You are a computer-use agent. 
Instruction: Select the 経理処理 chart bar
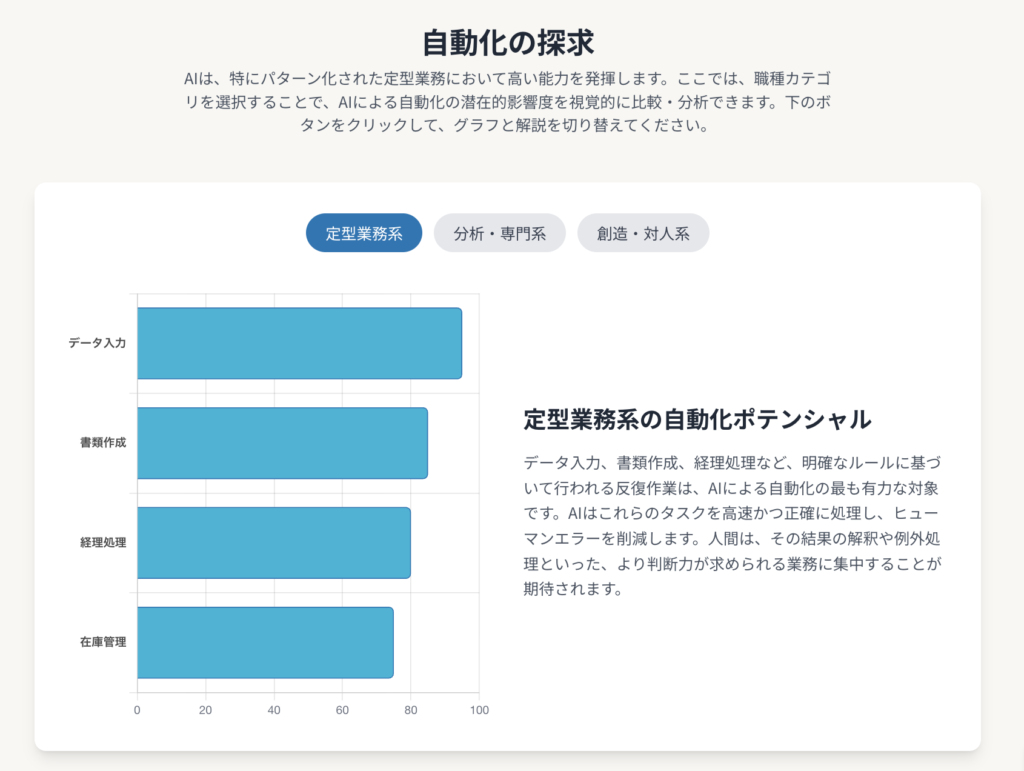pyautogui.click(x=273, y=542)
